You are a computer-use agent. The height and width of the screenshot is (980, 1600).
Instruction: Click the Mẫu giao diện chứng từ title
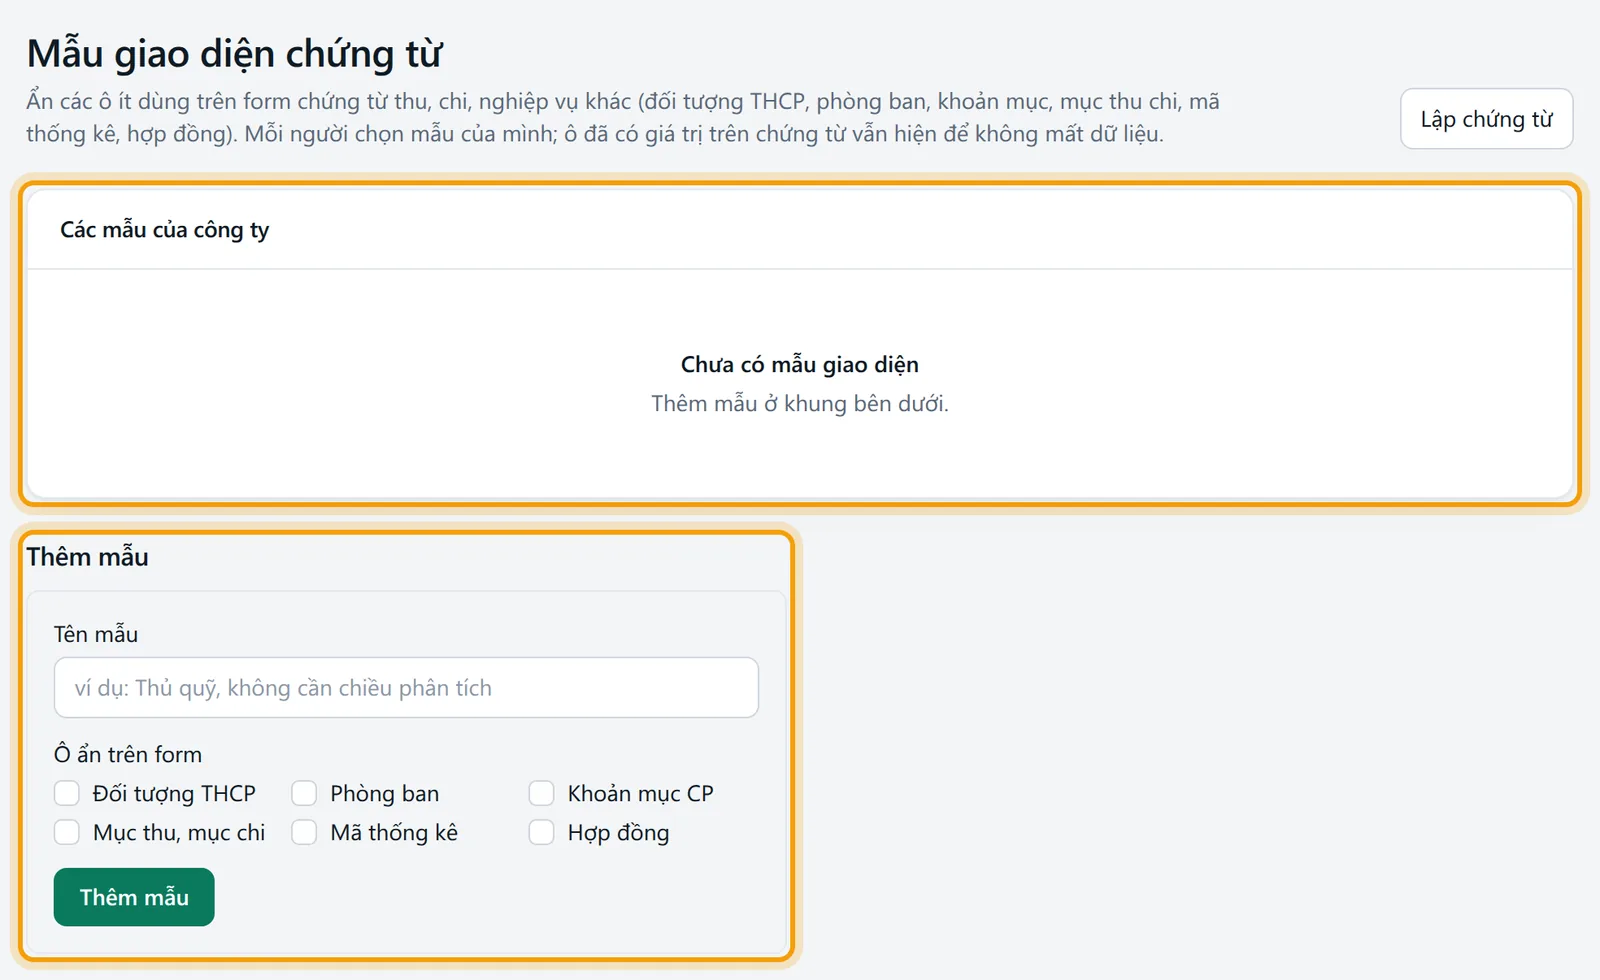point(234,54)
